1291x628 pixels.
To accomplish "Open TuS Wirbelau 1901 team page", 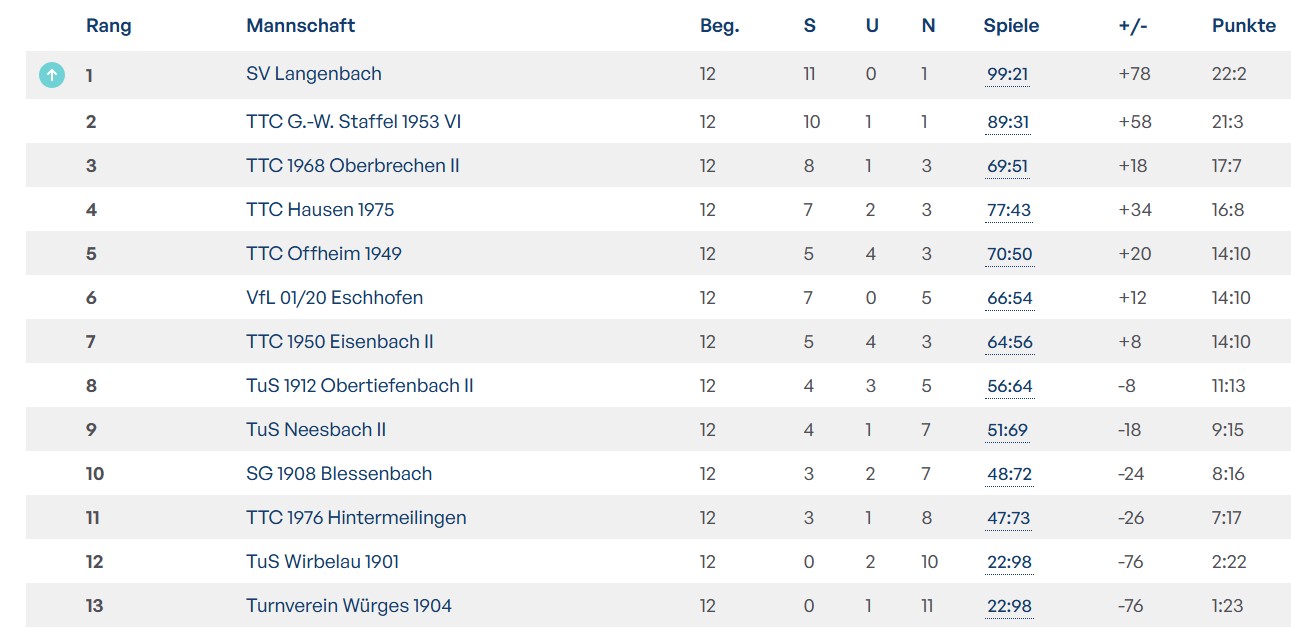I will click(322, 562).
